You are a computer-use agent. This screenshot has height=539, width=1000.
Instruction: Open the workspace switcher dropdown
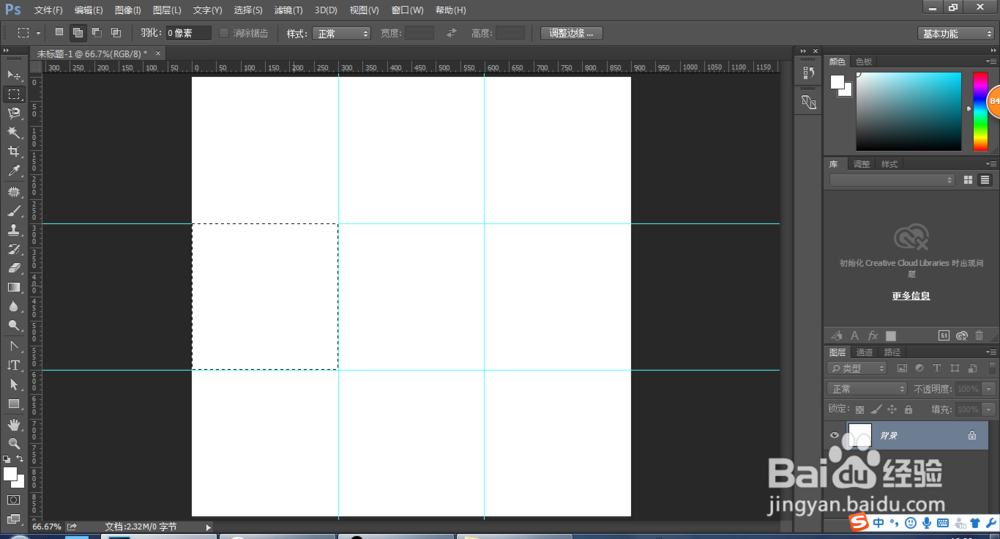click(x=955, y=33)
